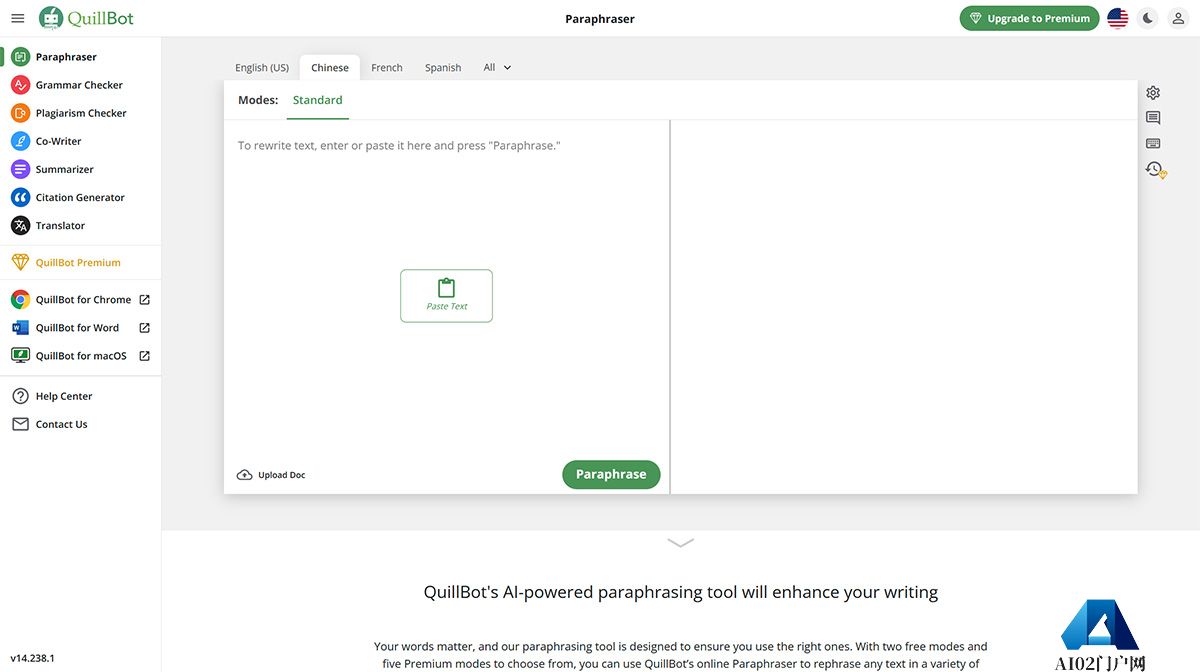Open external link icon next to Chrome
The height and width of the screenshot is (672, 1200).
tap(144, 299)
